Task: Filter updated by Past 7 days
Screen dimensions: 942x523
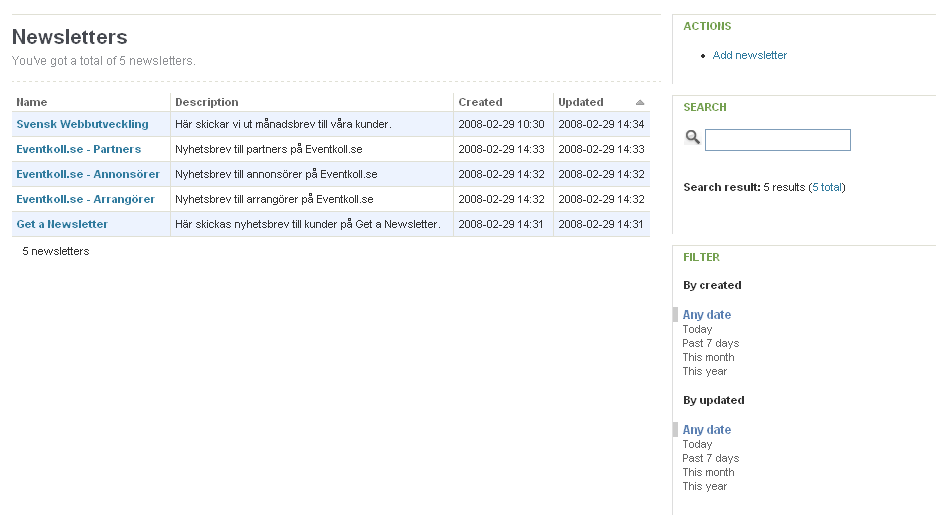Action: point(711,458)
